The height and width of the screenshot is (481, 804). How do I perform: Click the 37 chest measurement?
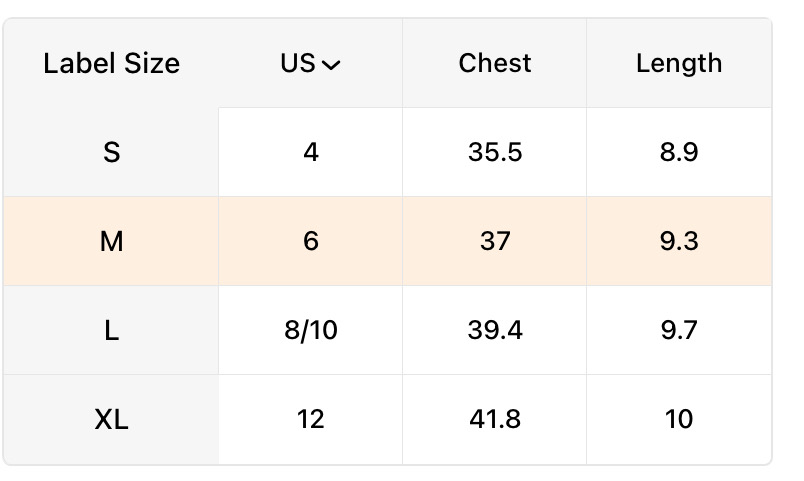pyautogui.click(x=495, y=241)
